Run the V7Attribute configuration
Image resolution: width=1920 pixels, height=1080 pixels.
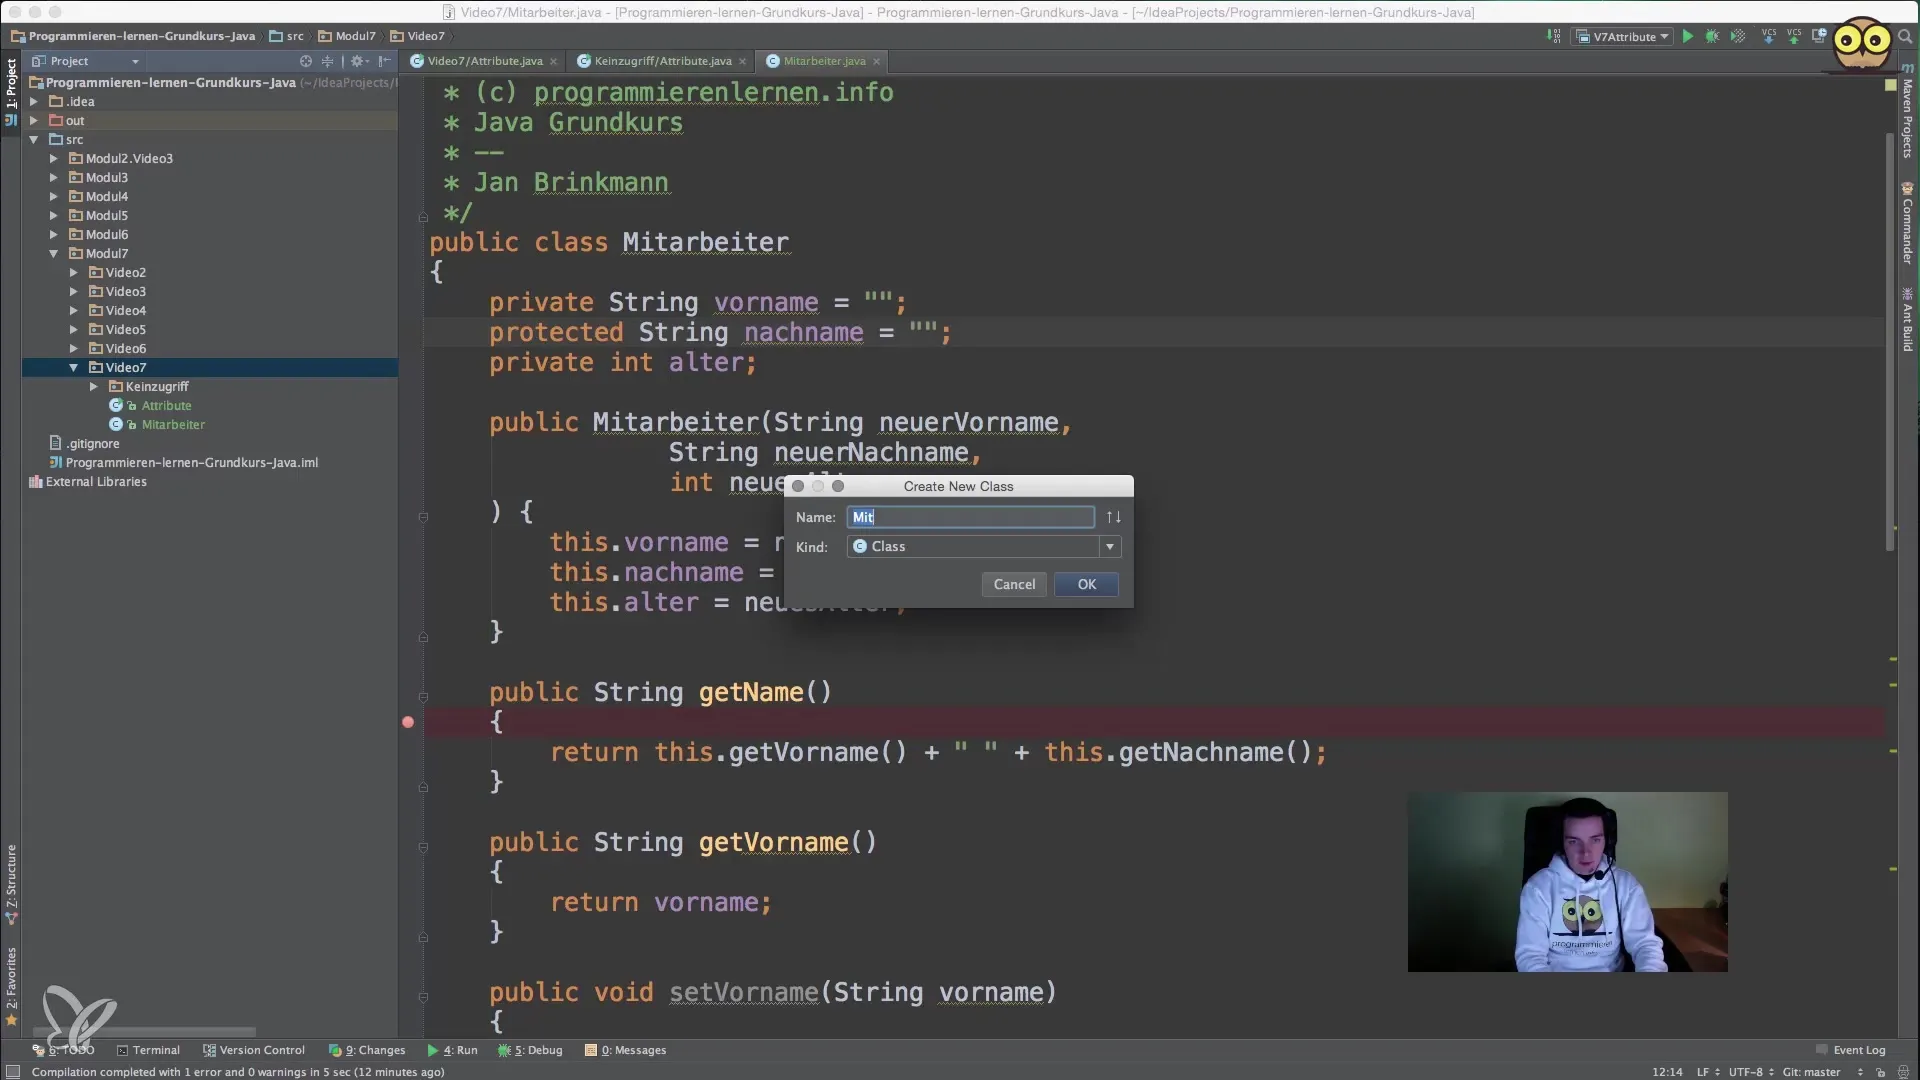click(x=1687, y=36)
